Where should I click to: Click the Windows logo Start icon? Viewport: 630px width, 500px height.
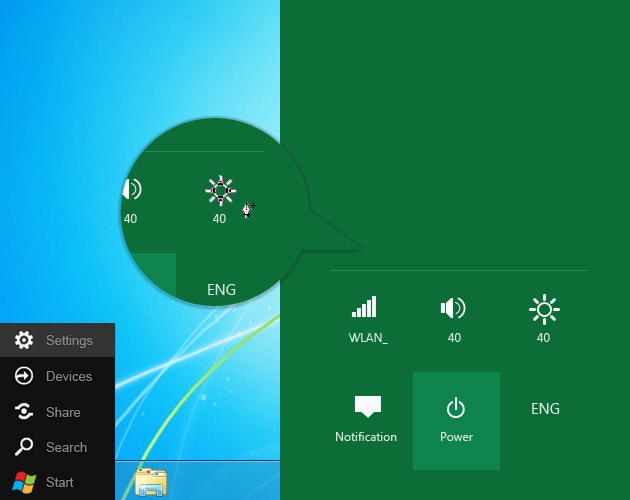[24, 482]
